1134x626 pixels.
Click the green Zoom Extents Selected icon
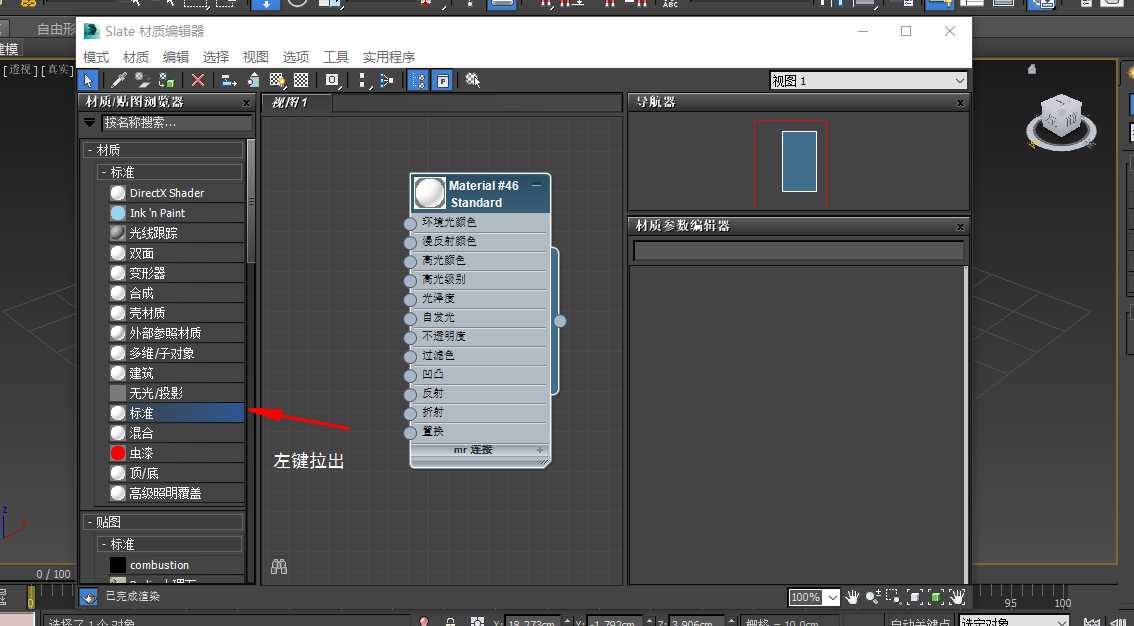click(936, 597)
